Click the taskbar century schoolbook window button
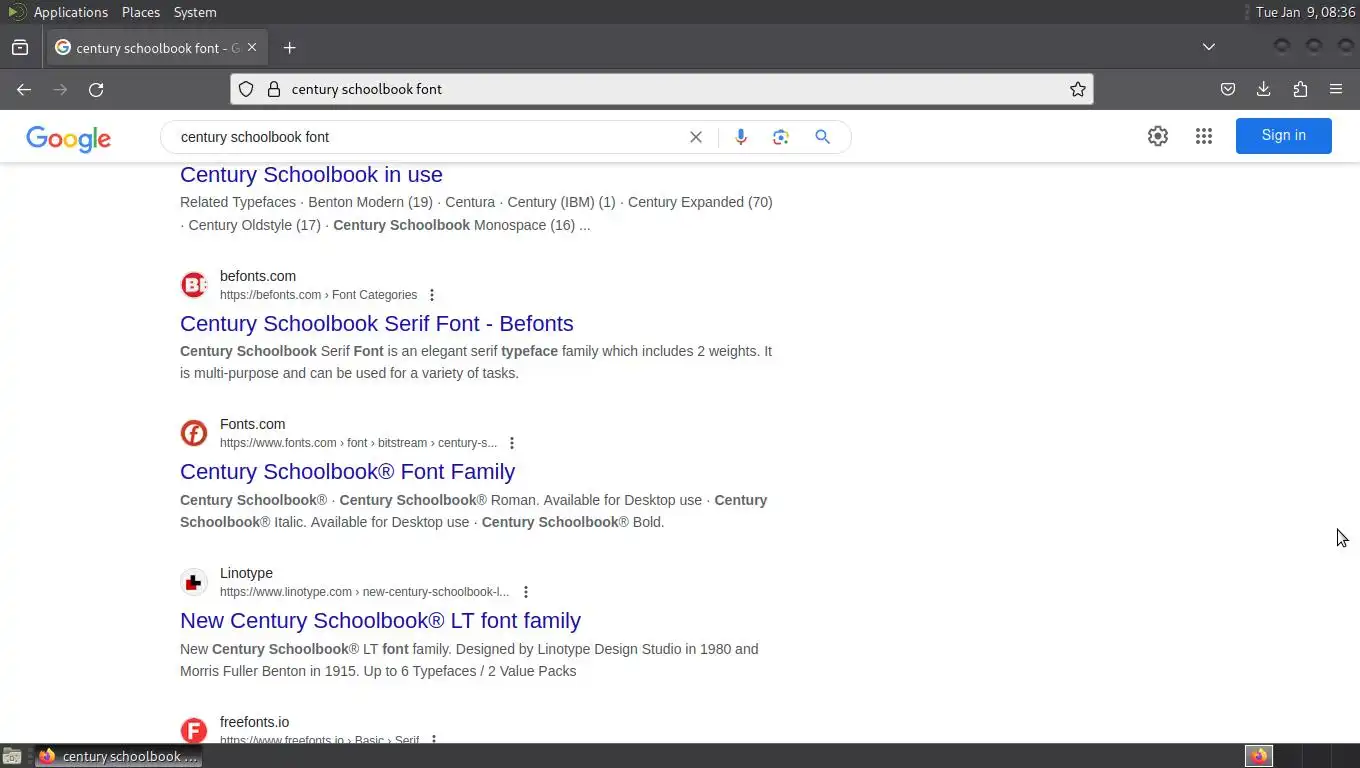 (118, 756)
